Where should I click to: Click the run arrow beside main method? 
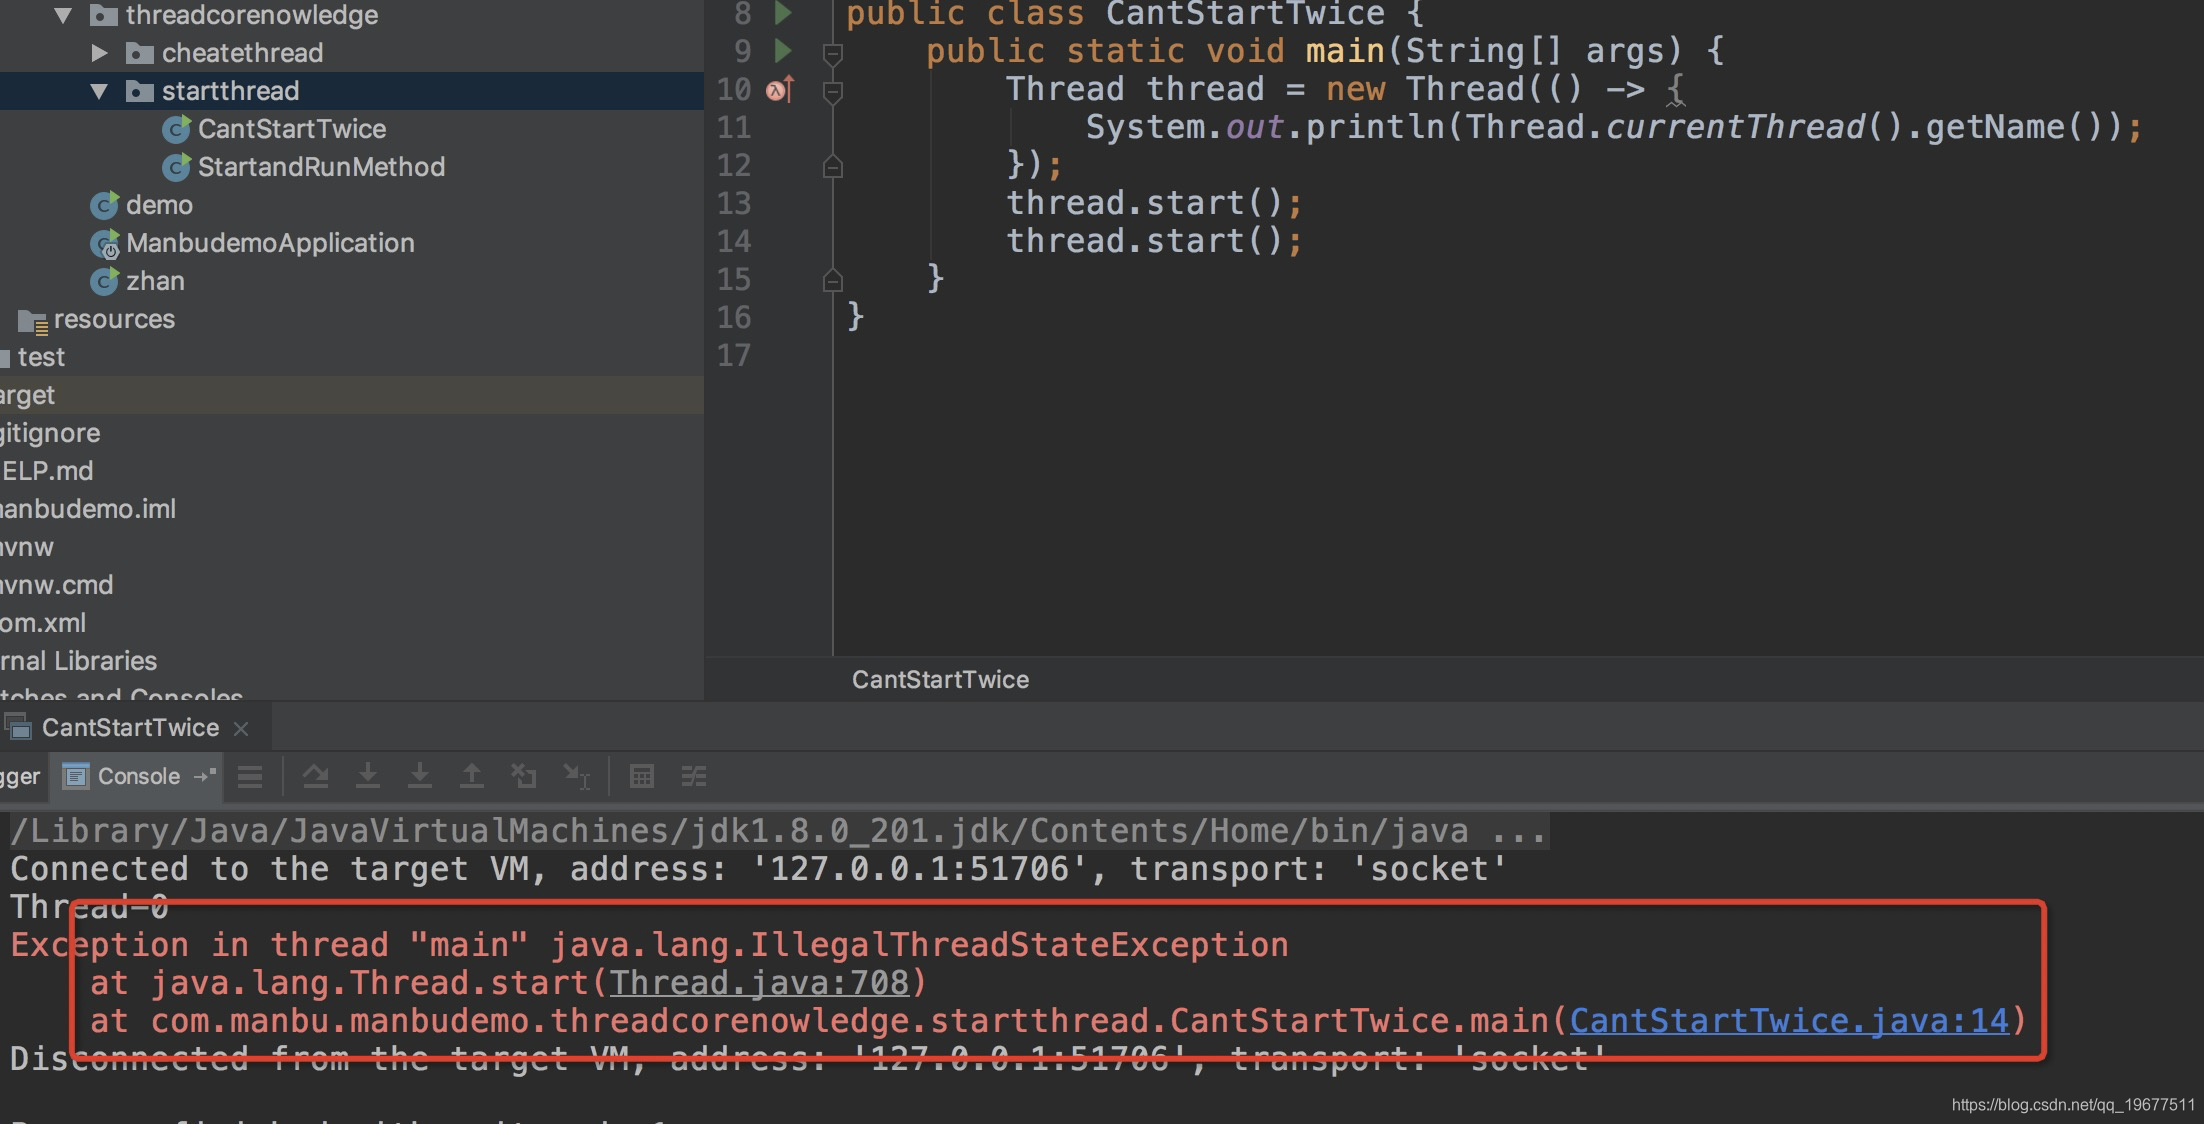783,50
